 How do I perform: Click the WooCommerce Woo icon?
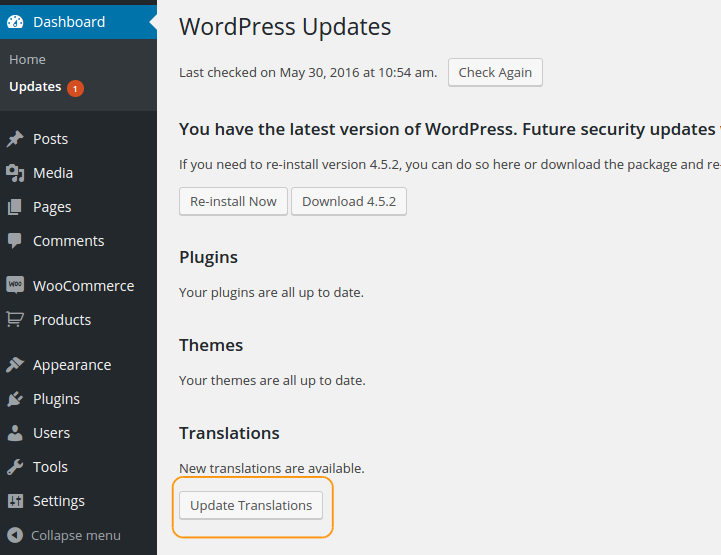coord(15,285)
